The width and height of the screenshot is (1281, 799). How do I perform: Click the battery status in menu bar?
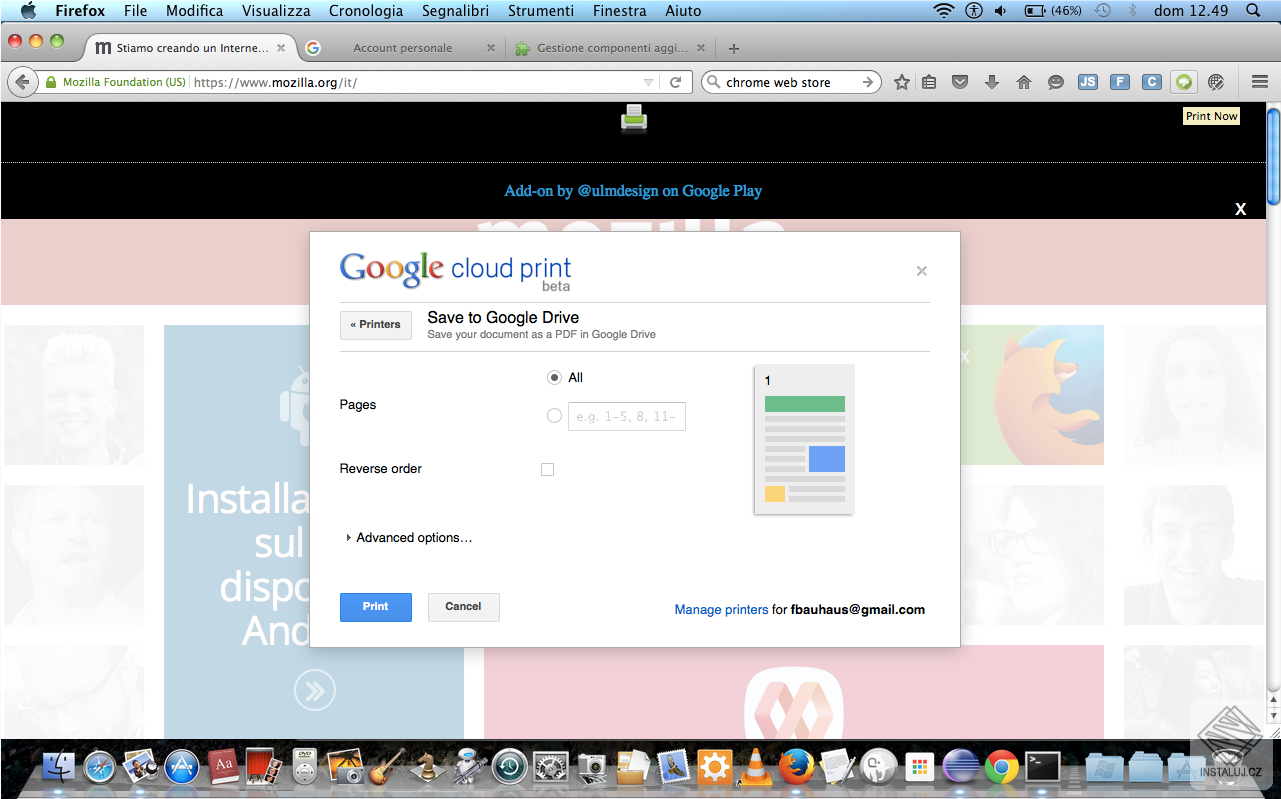1053,11
